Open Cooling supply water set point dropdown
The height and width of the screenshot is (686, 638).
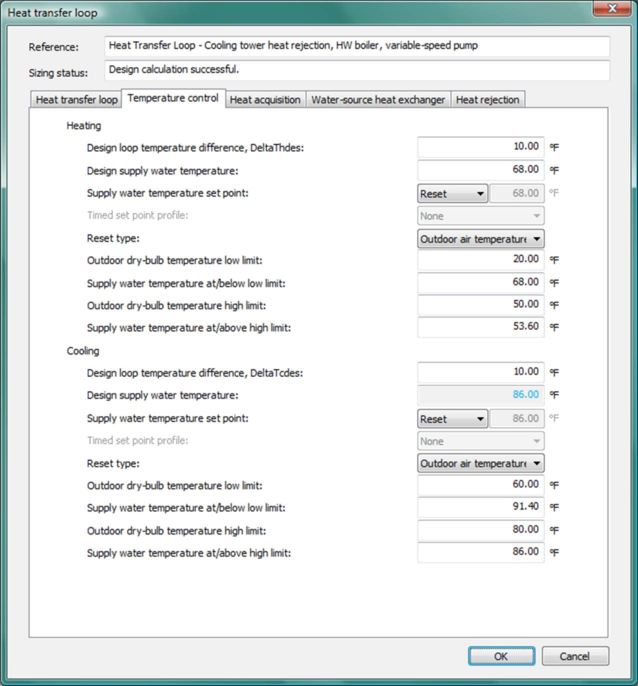(x=452, y=419)
